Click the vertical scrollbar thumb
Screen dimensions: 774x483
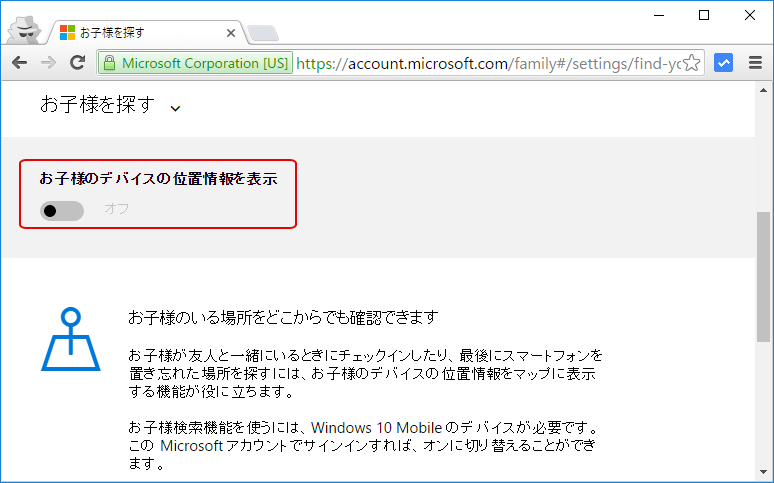(763, 277)
